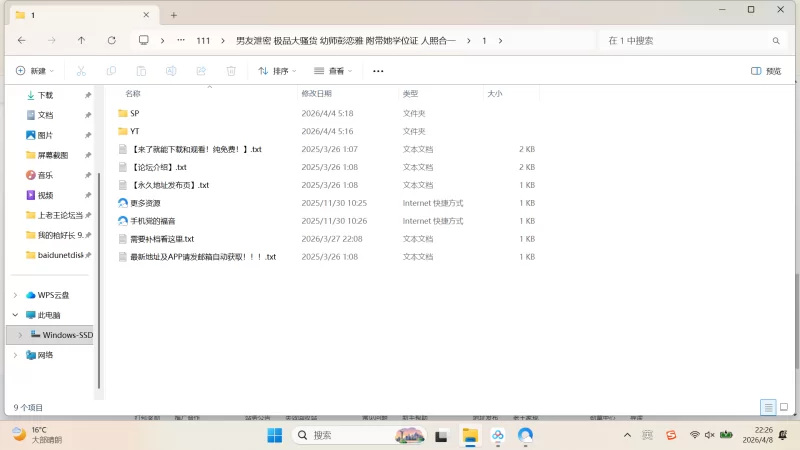This screenshot has height=450, width=800.
Task: Click the Back navigation arrow
Action: (21, 40)
